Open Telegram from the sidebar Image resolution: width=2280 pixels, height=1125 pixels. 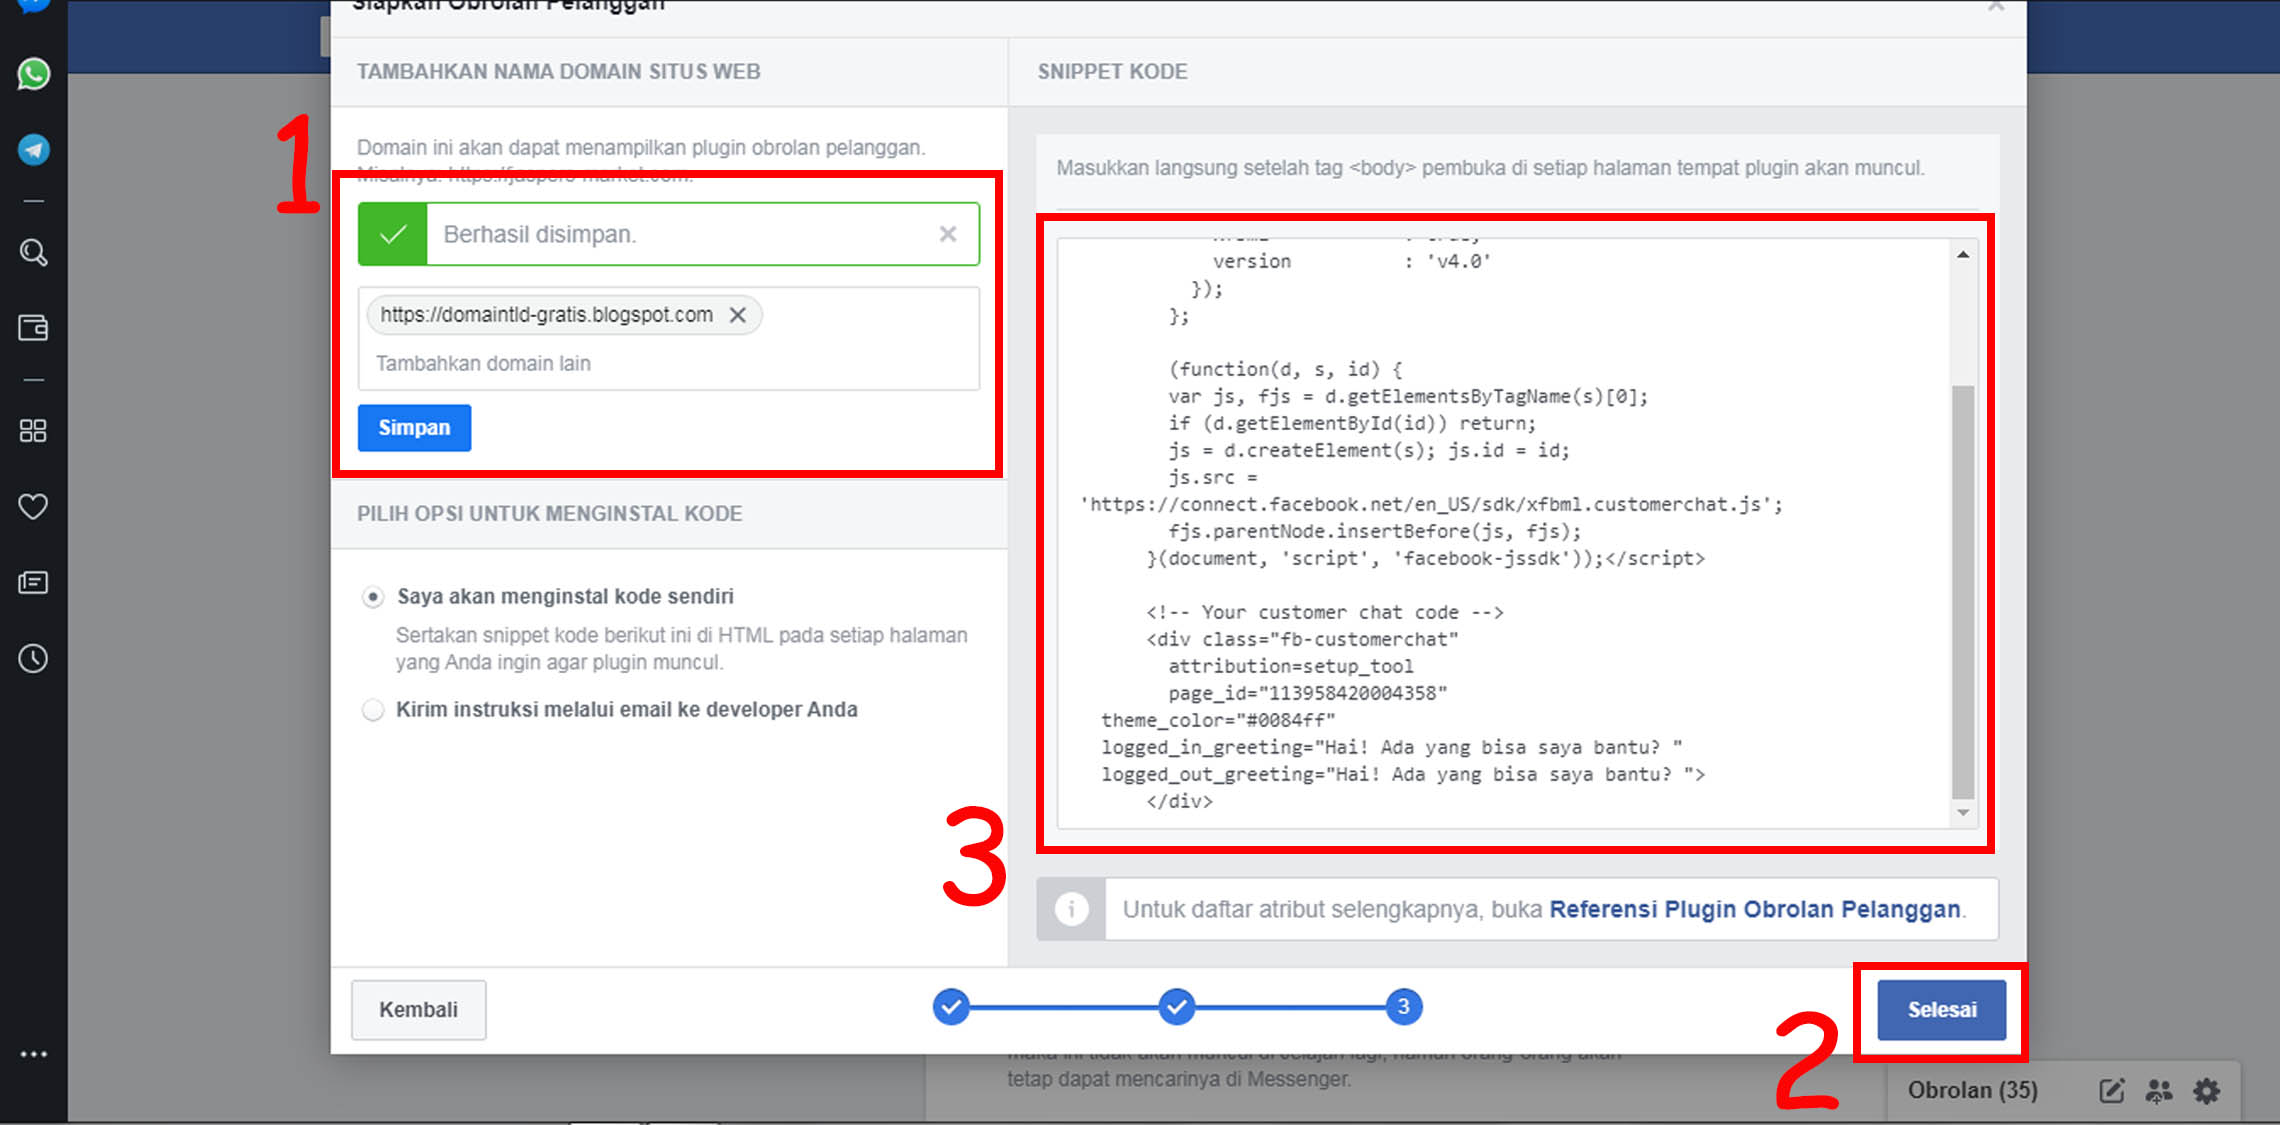pyautogui.click(x=33, y=150)
